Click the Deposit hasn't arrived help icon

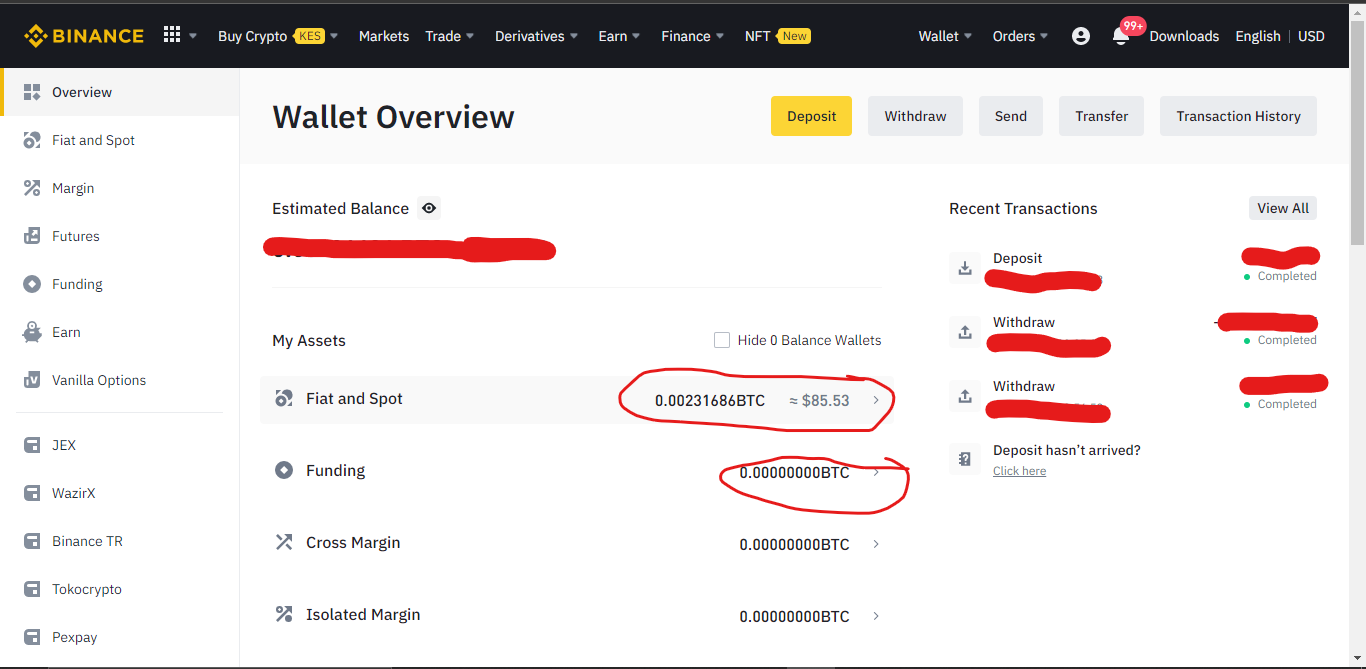965,459
